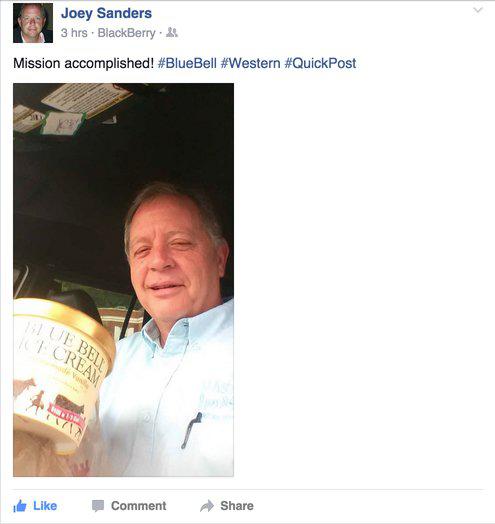Open the #BlueBell hashtag
Image resolution: width=495 pixels, height=524 pixels.
pyautogui.click(x=187, y=63)
